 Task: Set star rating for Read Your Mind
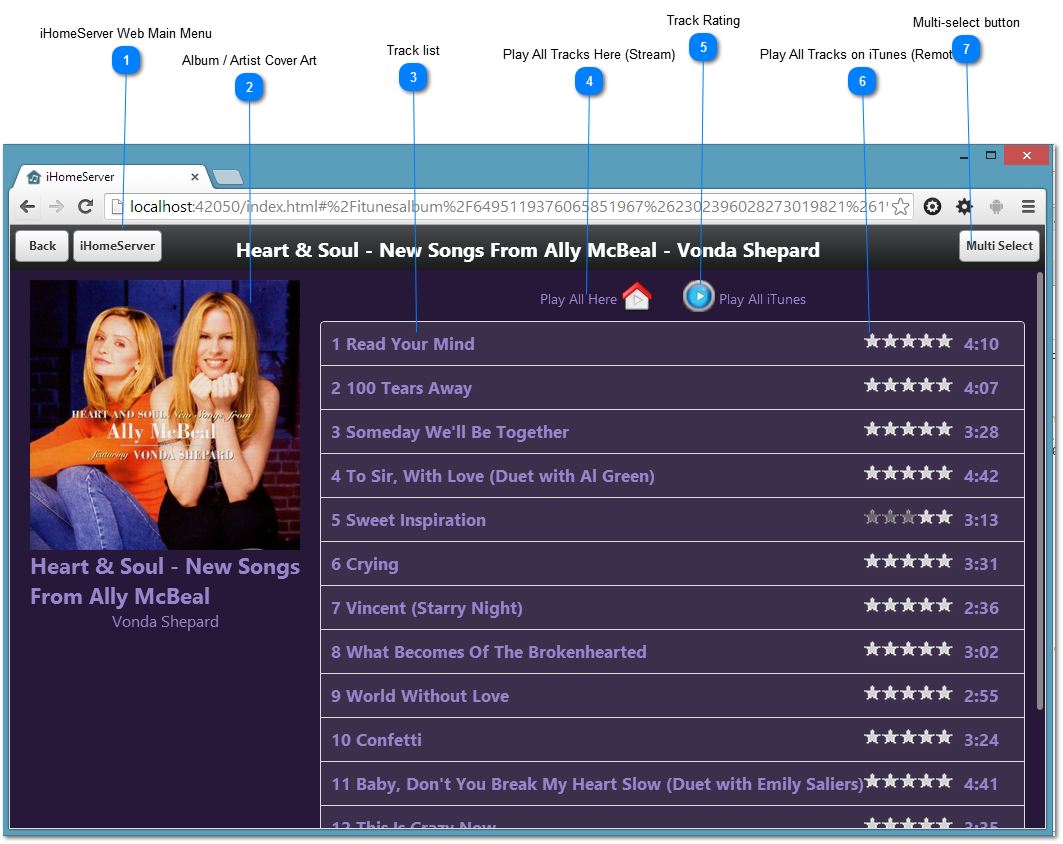tap(908, 341)
